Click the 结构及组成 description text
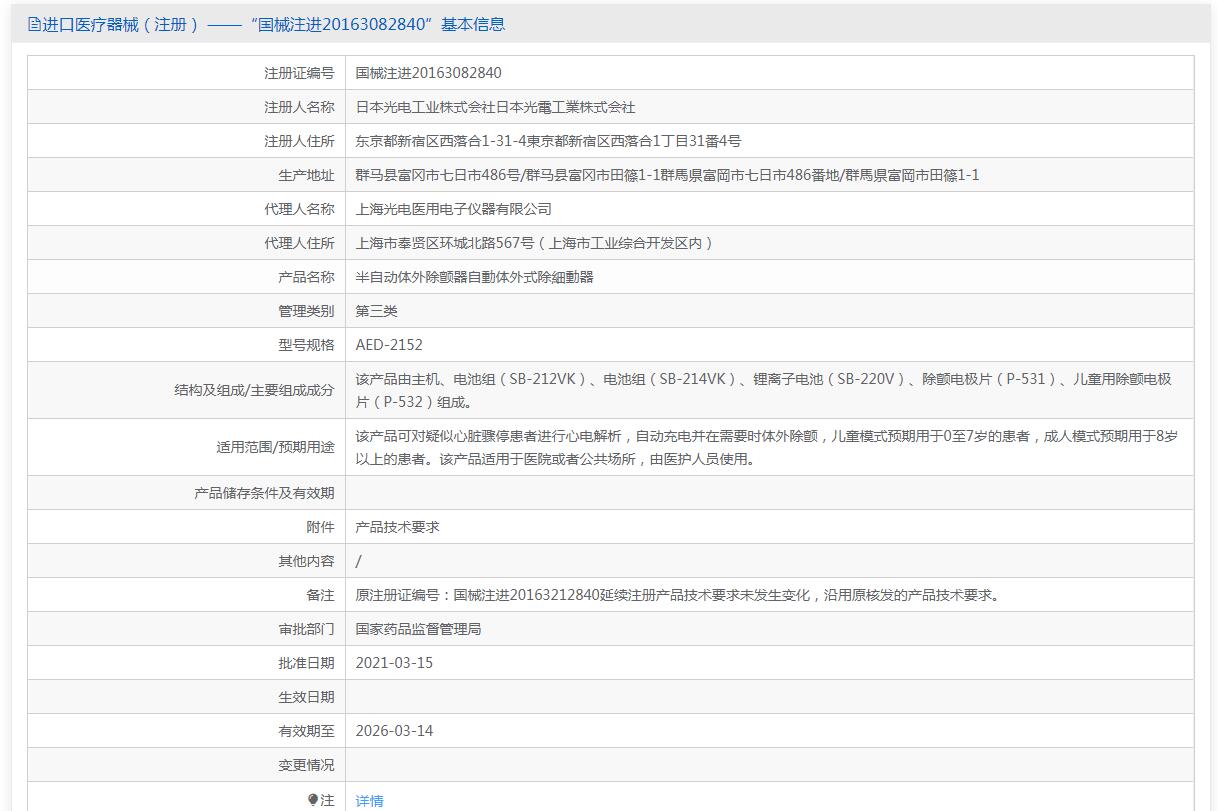 coord(763,390)
